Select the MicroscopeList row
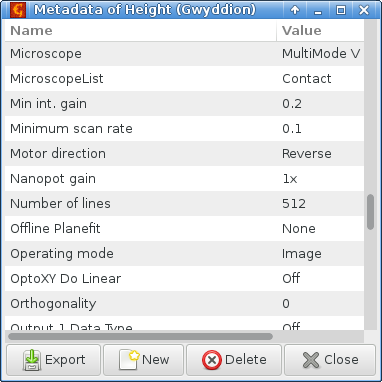Viewport: 382px width, 382px height. 184,79
